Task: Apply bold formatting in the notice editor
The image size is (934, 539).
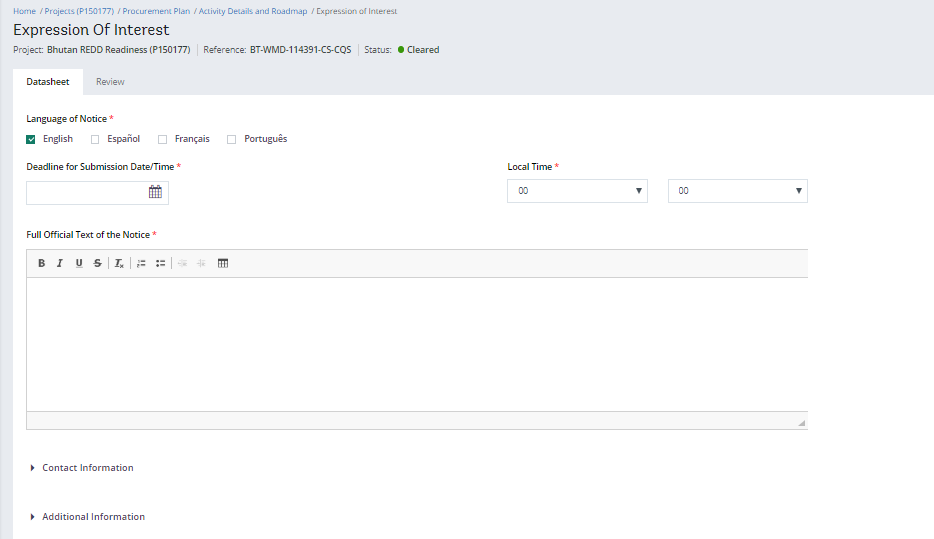Action: coord(42,263)
